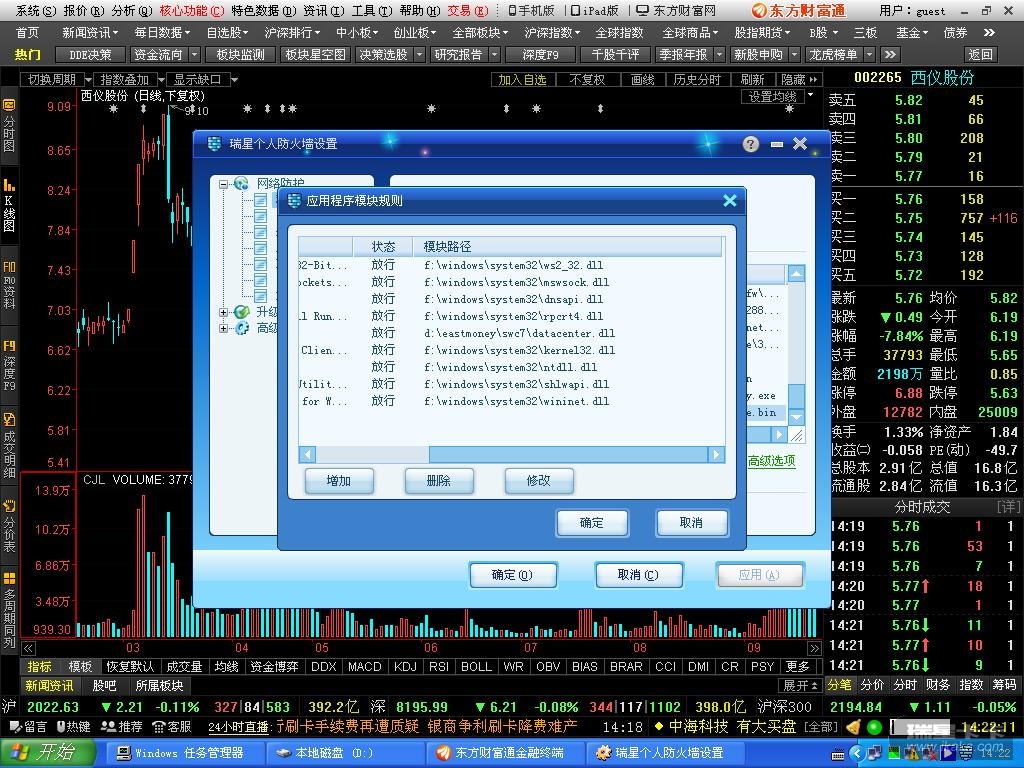Viewport: 1024px width, 768px height.
Task: Click toolbar more double-chevron after 龙虎榜单
Action: coord(890,55)
